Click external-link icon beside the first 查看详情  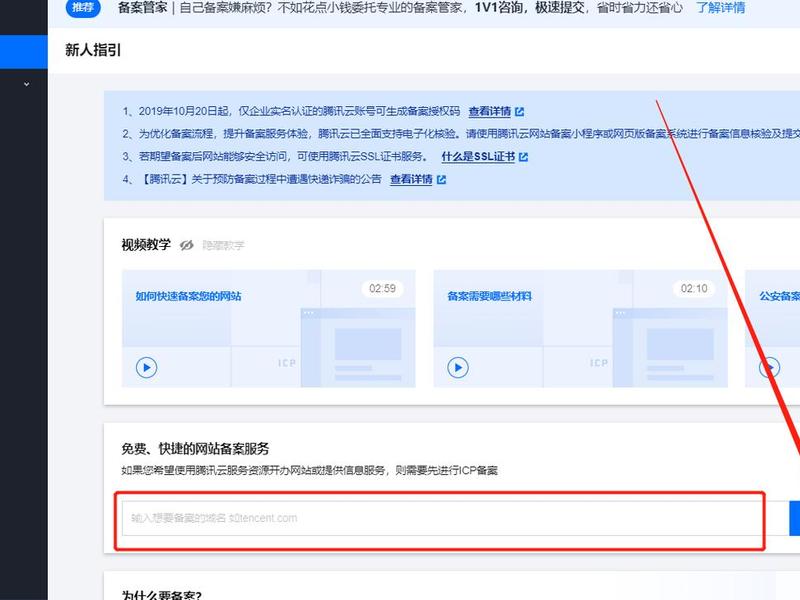519,112
